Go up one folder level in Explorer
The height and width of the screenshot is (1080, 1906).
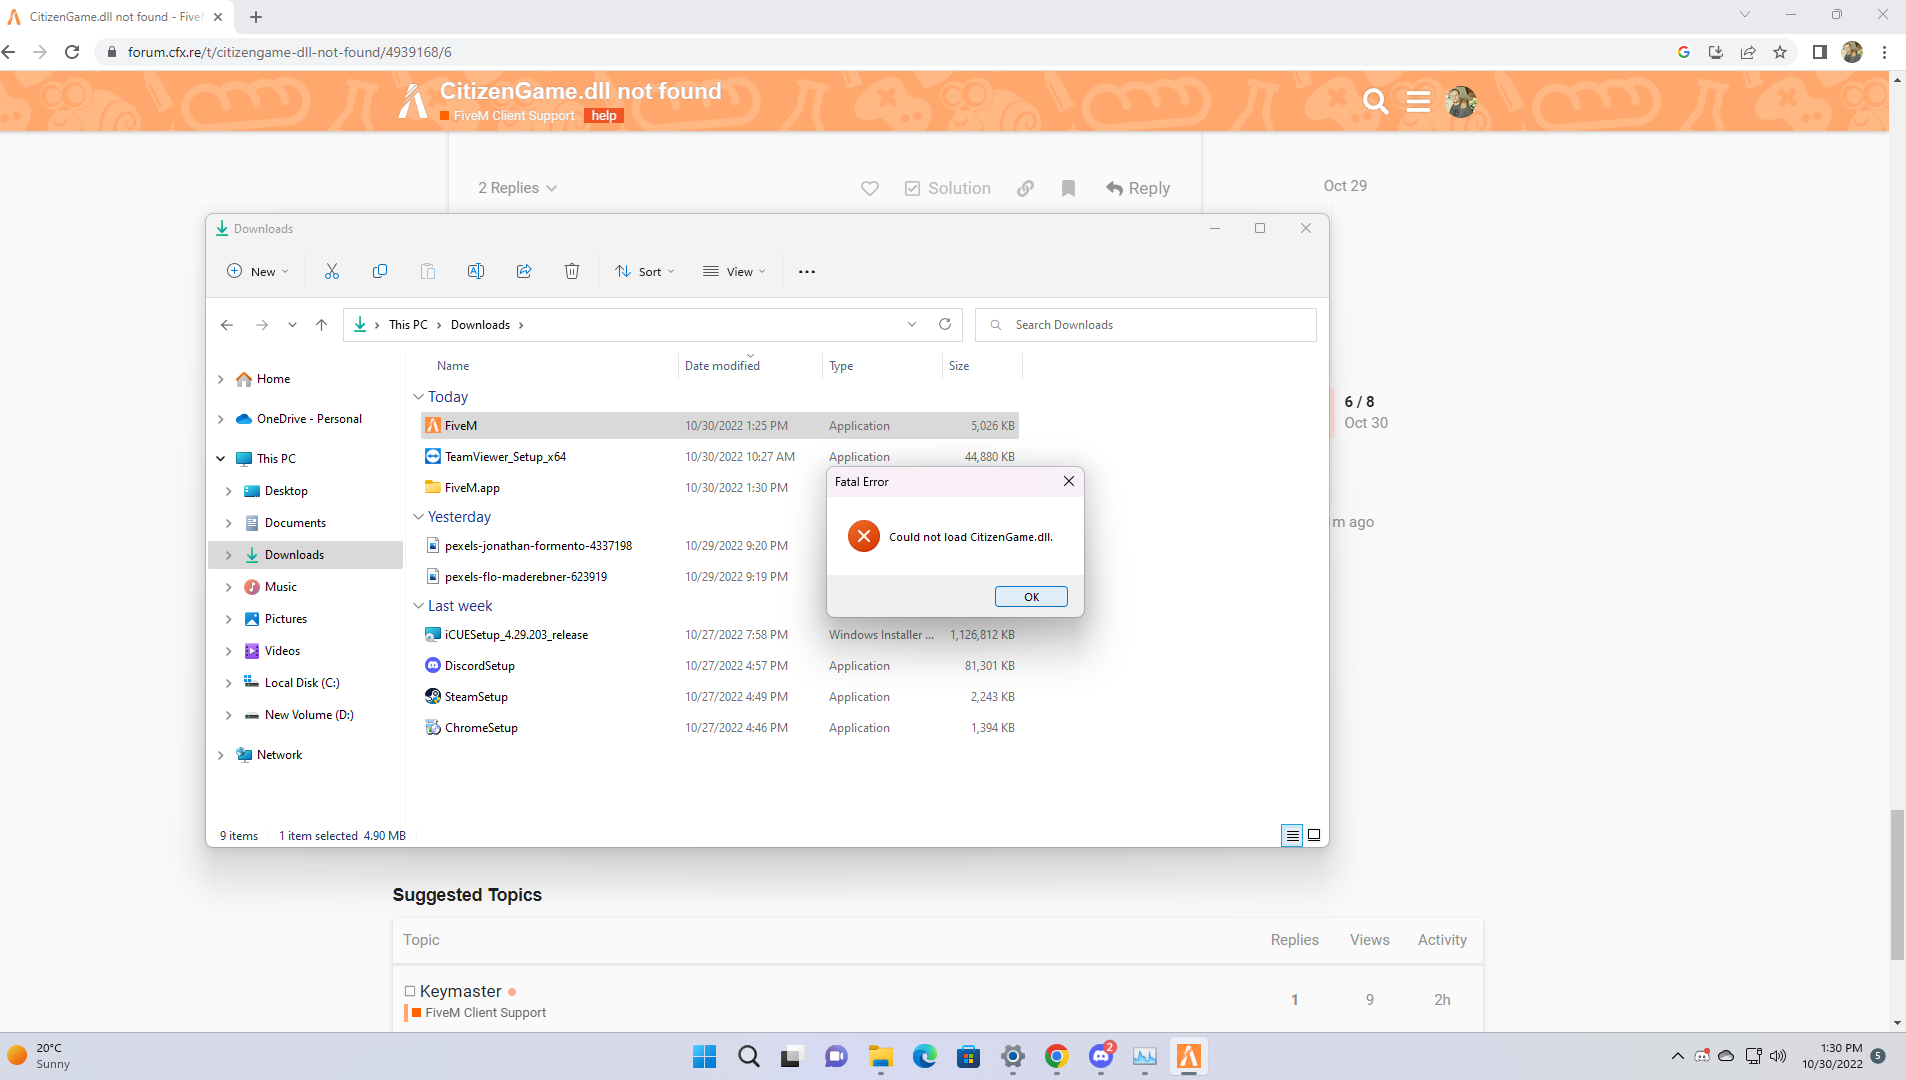(x=321, y=325)
